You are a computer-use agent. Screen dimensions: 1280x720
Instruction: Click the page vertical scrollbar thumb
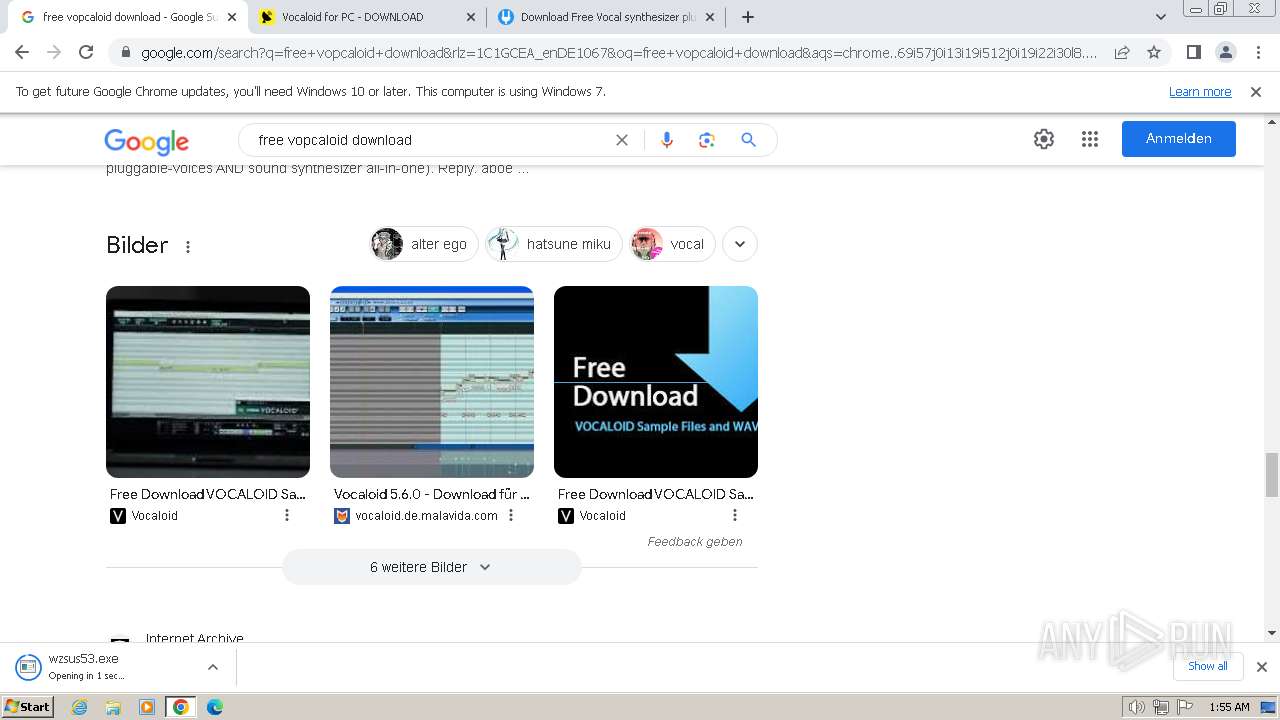pos(1271,474)
